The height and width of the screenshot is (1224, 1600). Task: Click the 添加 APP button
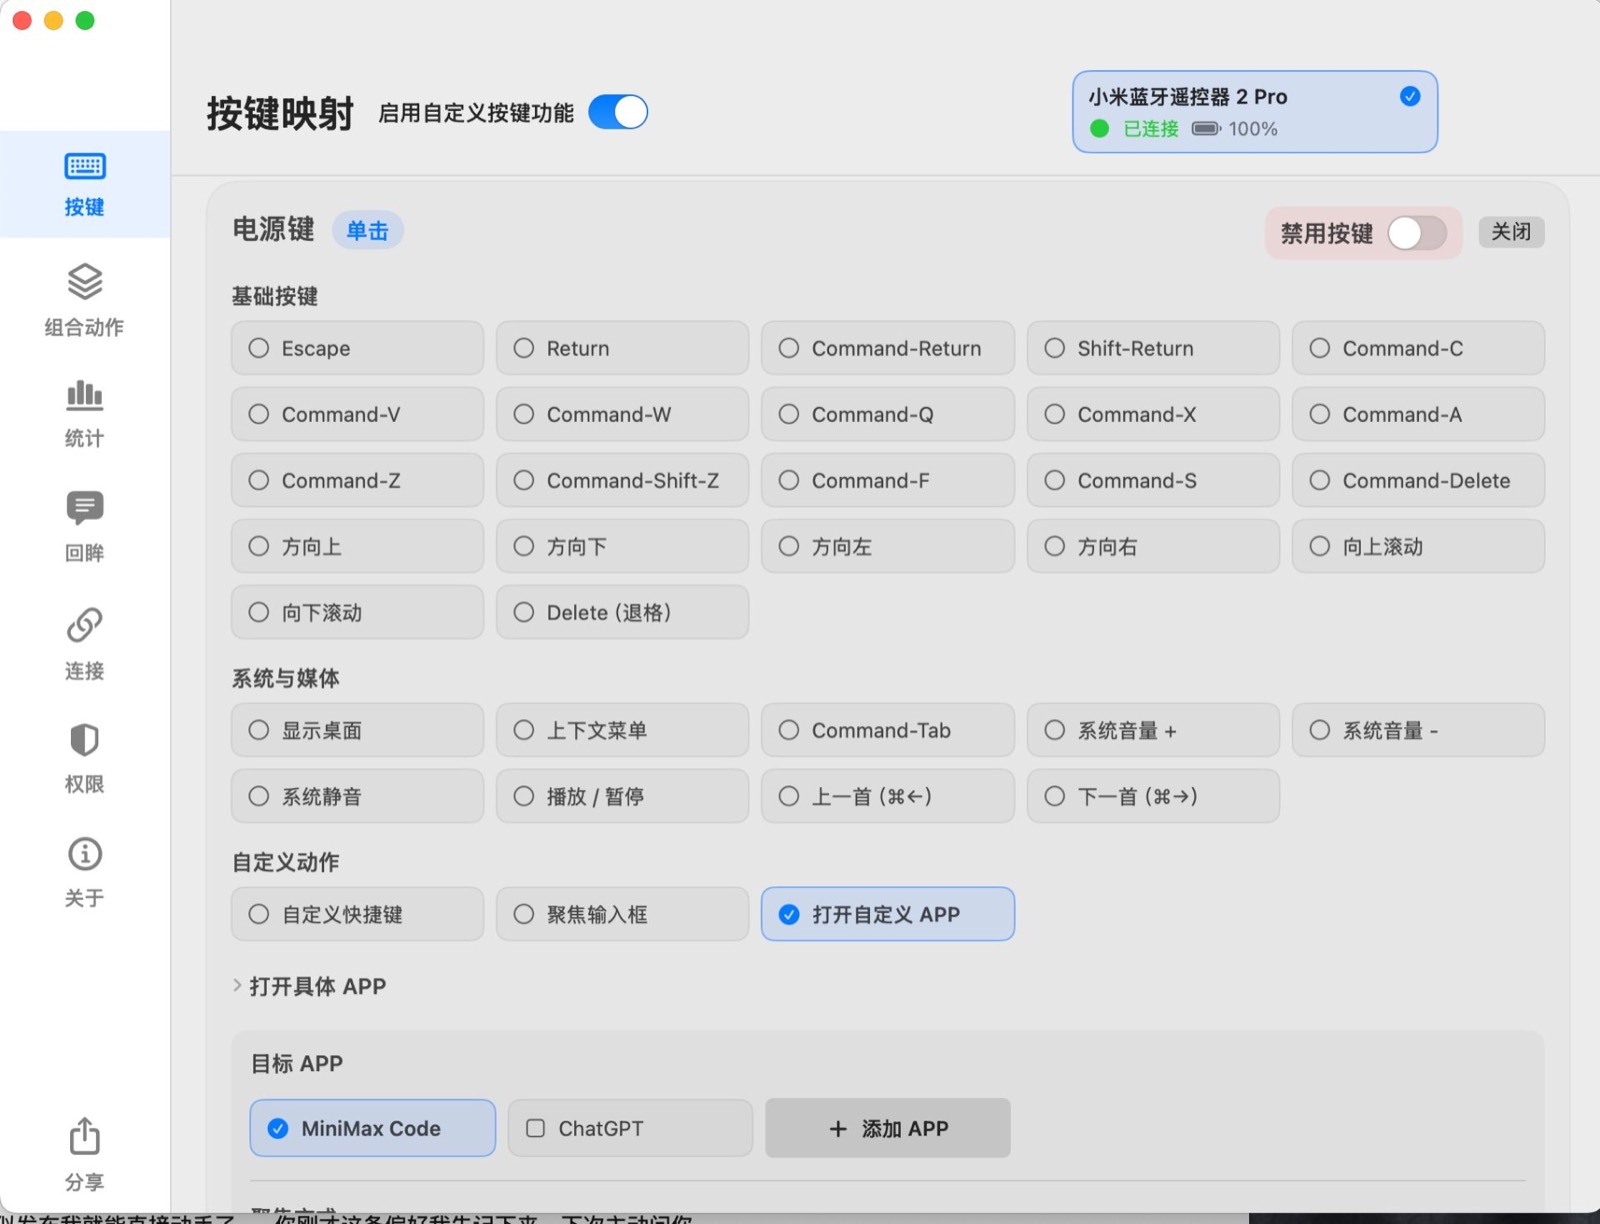click(x=887, y=1128)
